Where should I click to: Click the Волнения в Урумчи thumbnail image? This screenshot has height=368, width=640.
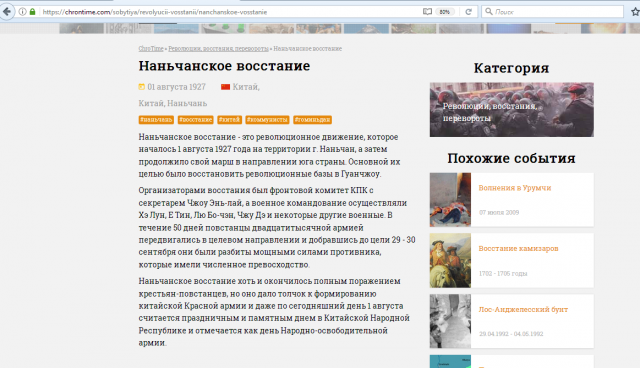pyautogui.click(x=450, y=200)
